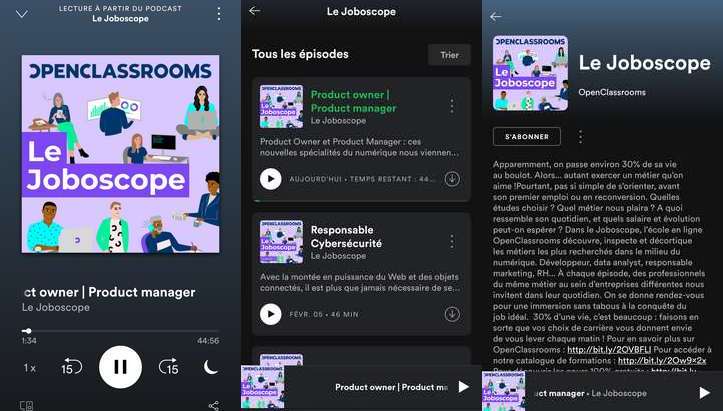The height and width of the screenshot is (411, 723).
Task: Open the three-dot menu beside S'ABONNER
Action: [x=580, y=137]
